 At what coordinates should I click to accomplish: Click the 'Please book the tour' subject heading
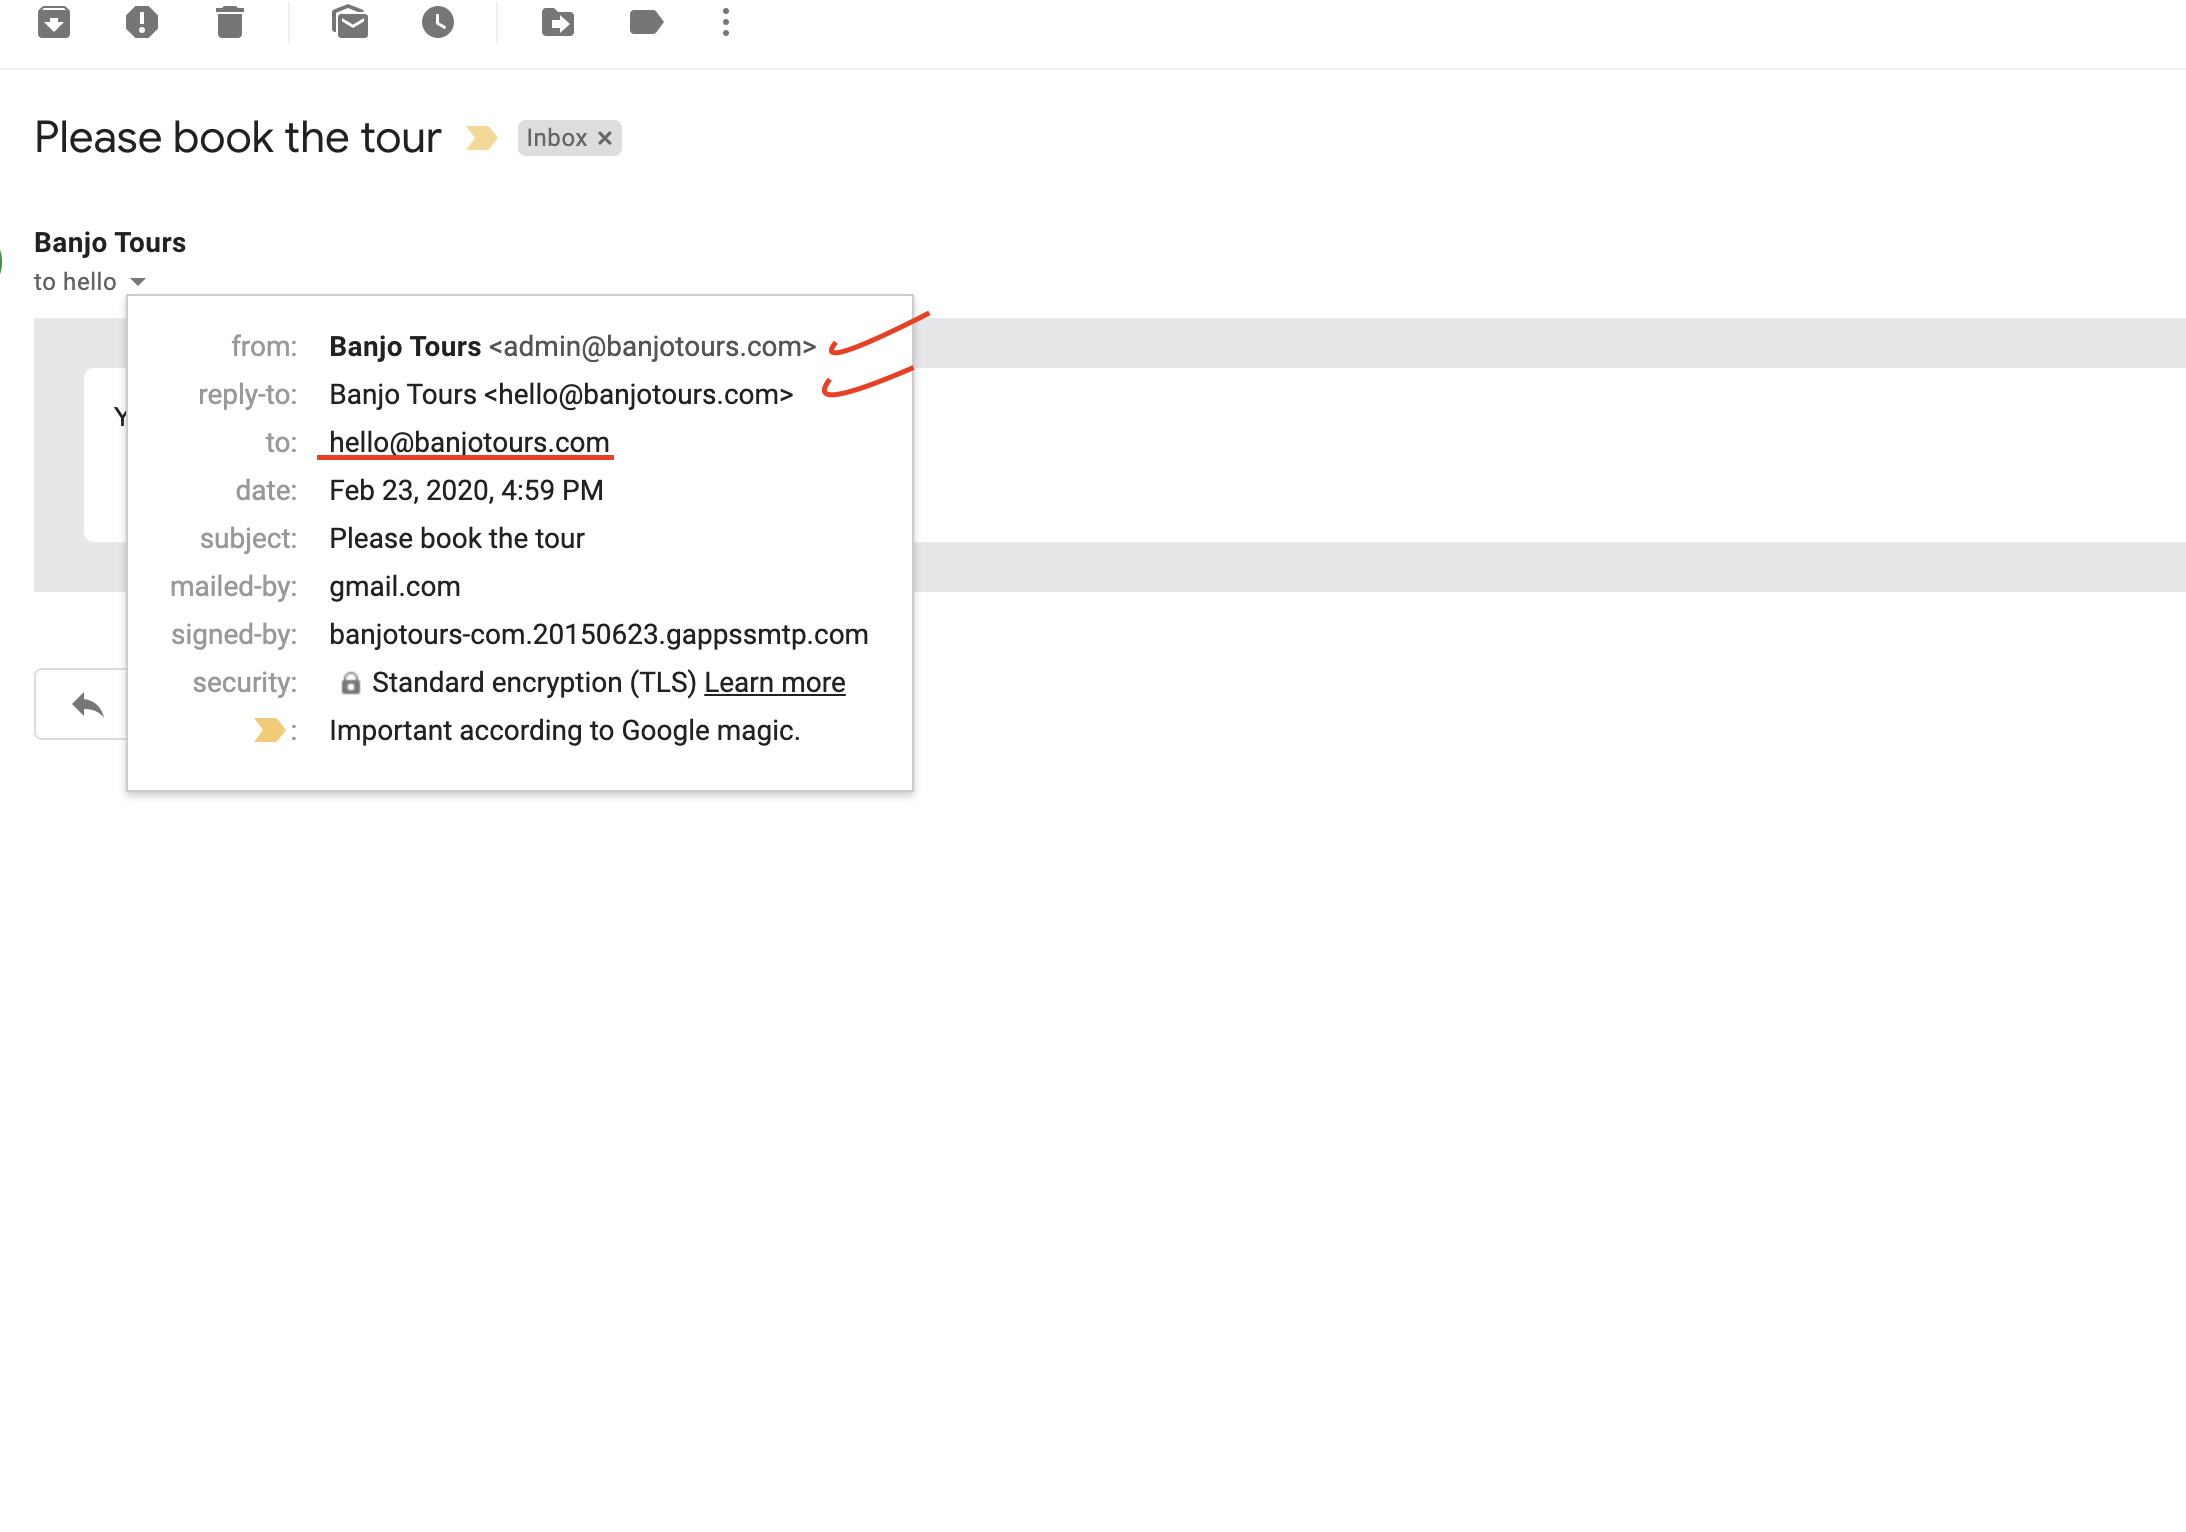(x=238, y=137)
